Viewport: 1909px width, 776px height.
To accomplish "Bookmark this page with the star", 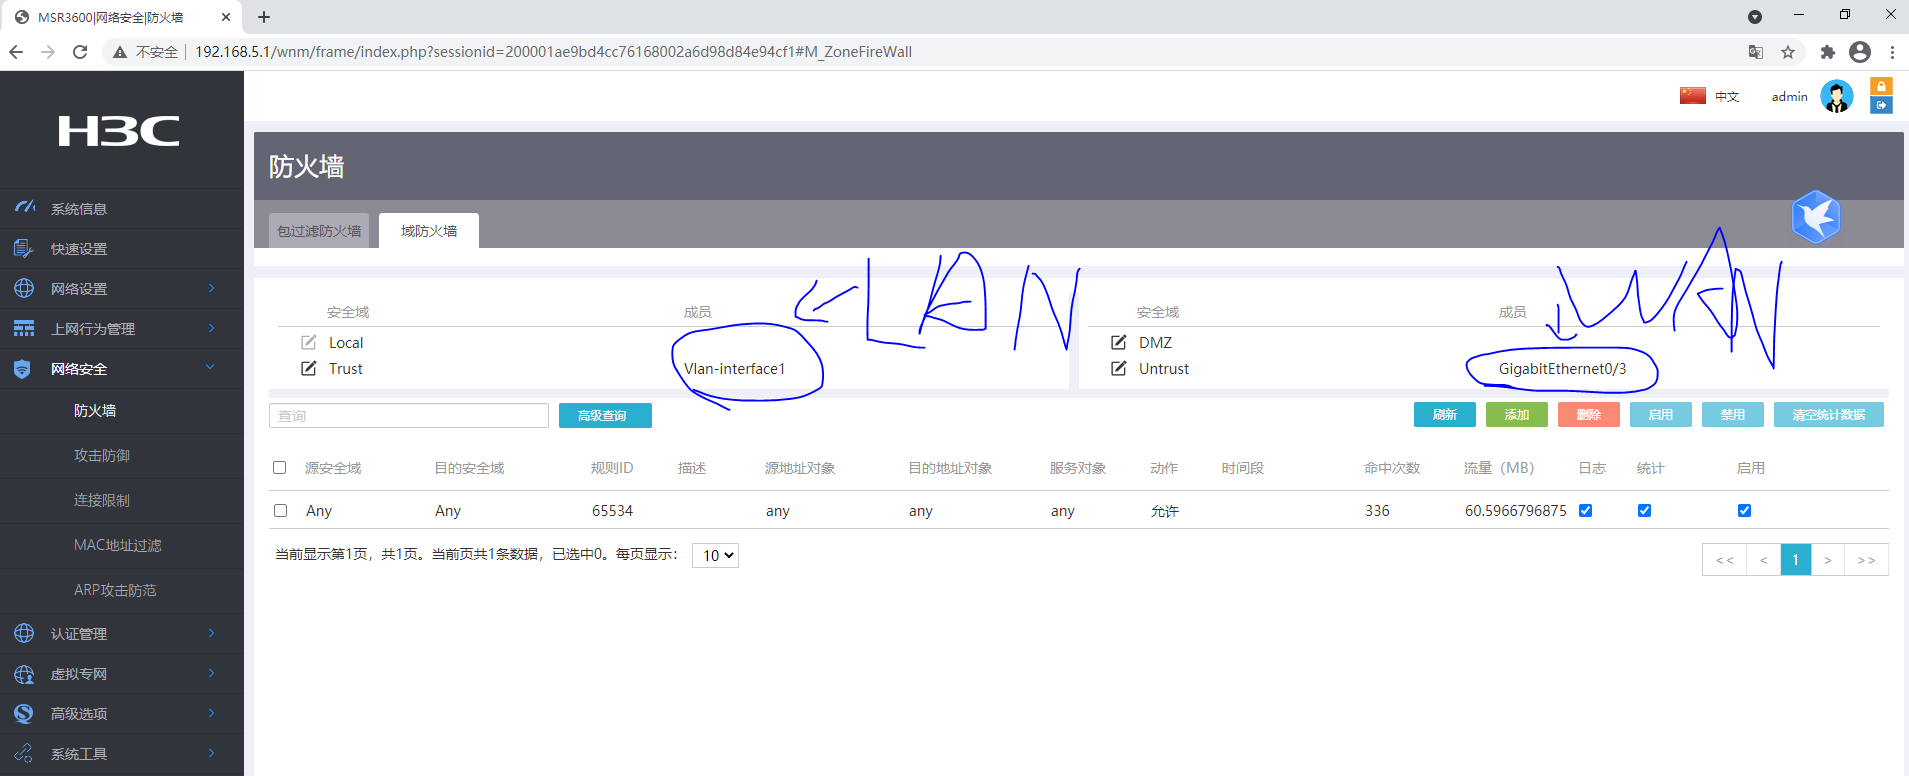I will (1788, 52).
